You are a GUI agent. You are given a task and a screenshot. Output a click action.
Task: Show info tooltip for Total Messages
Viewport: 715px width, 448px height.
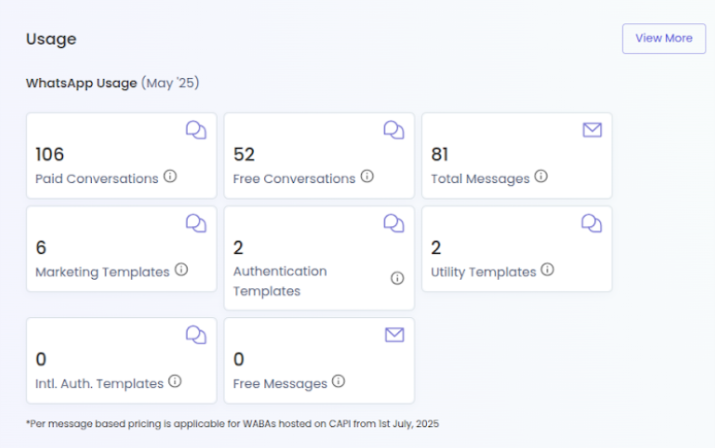pos(541,176)
